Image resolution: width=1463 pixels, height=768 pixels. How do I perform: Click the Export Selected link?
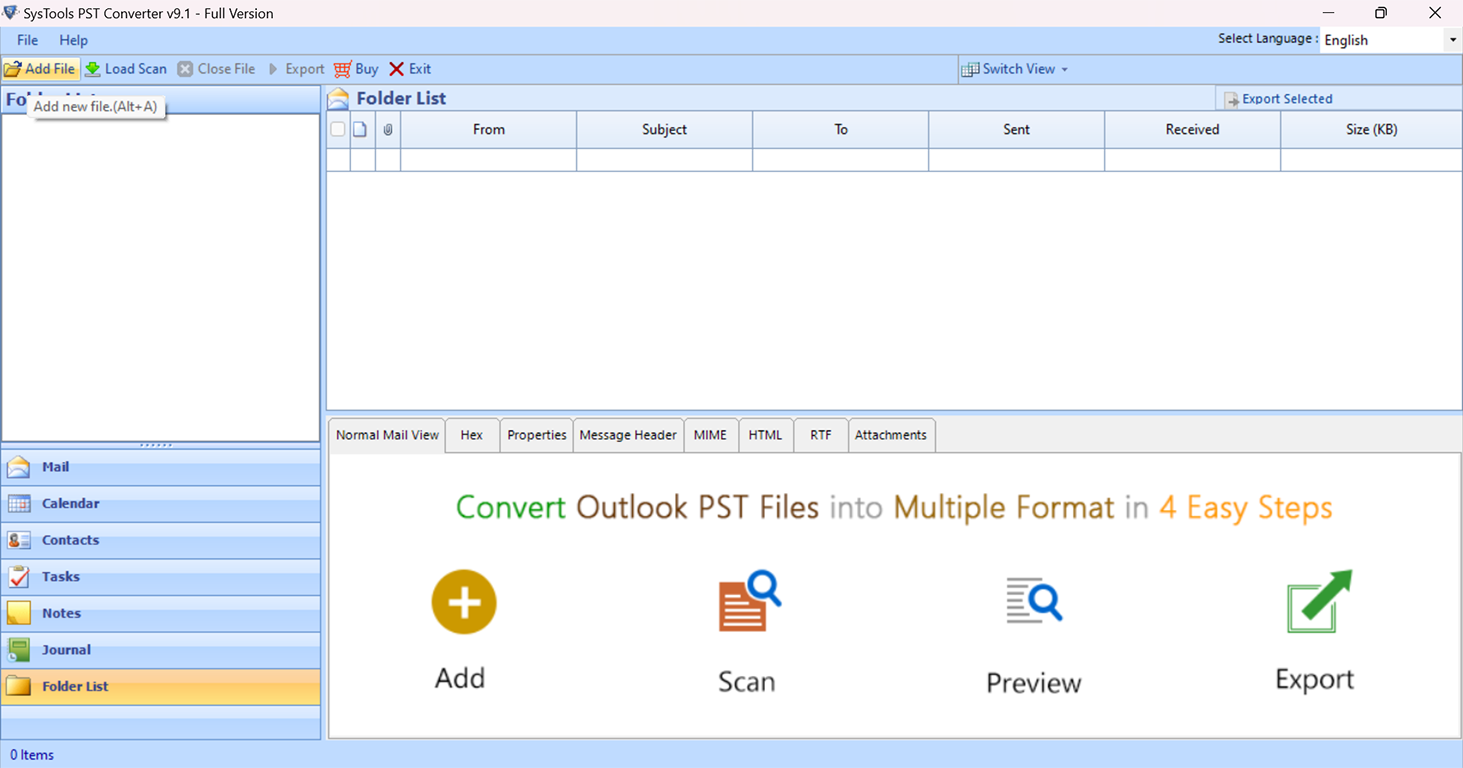[x=1286, y=98]
